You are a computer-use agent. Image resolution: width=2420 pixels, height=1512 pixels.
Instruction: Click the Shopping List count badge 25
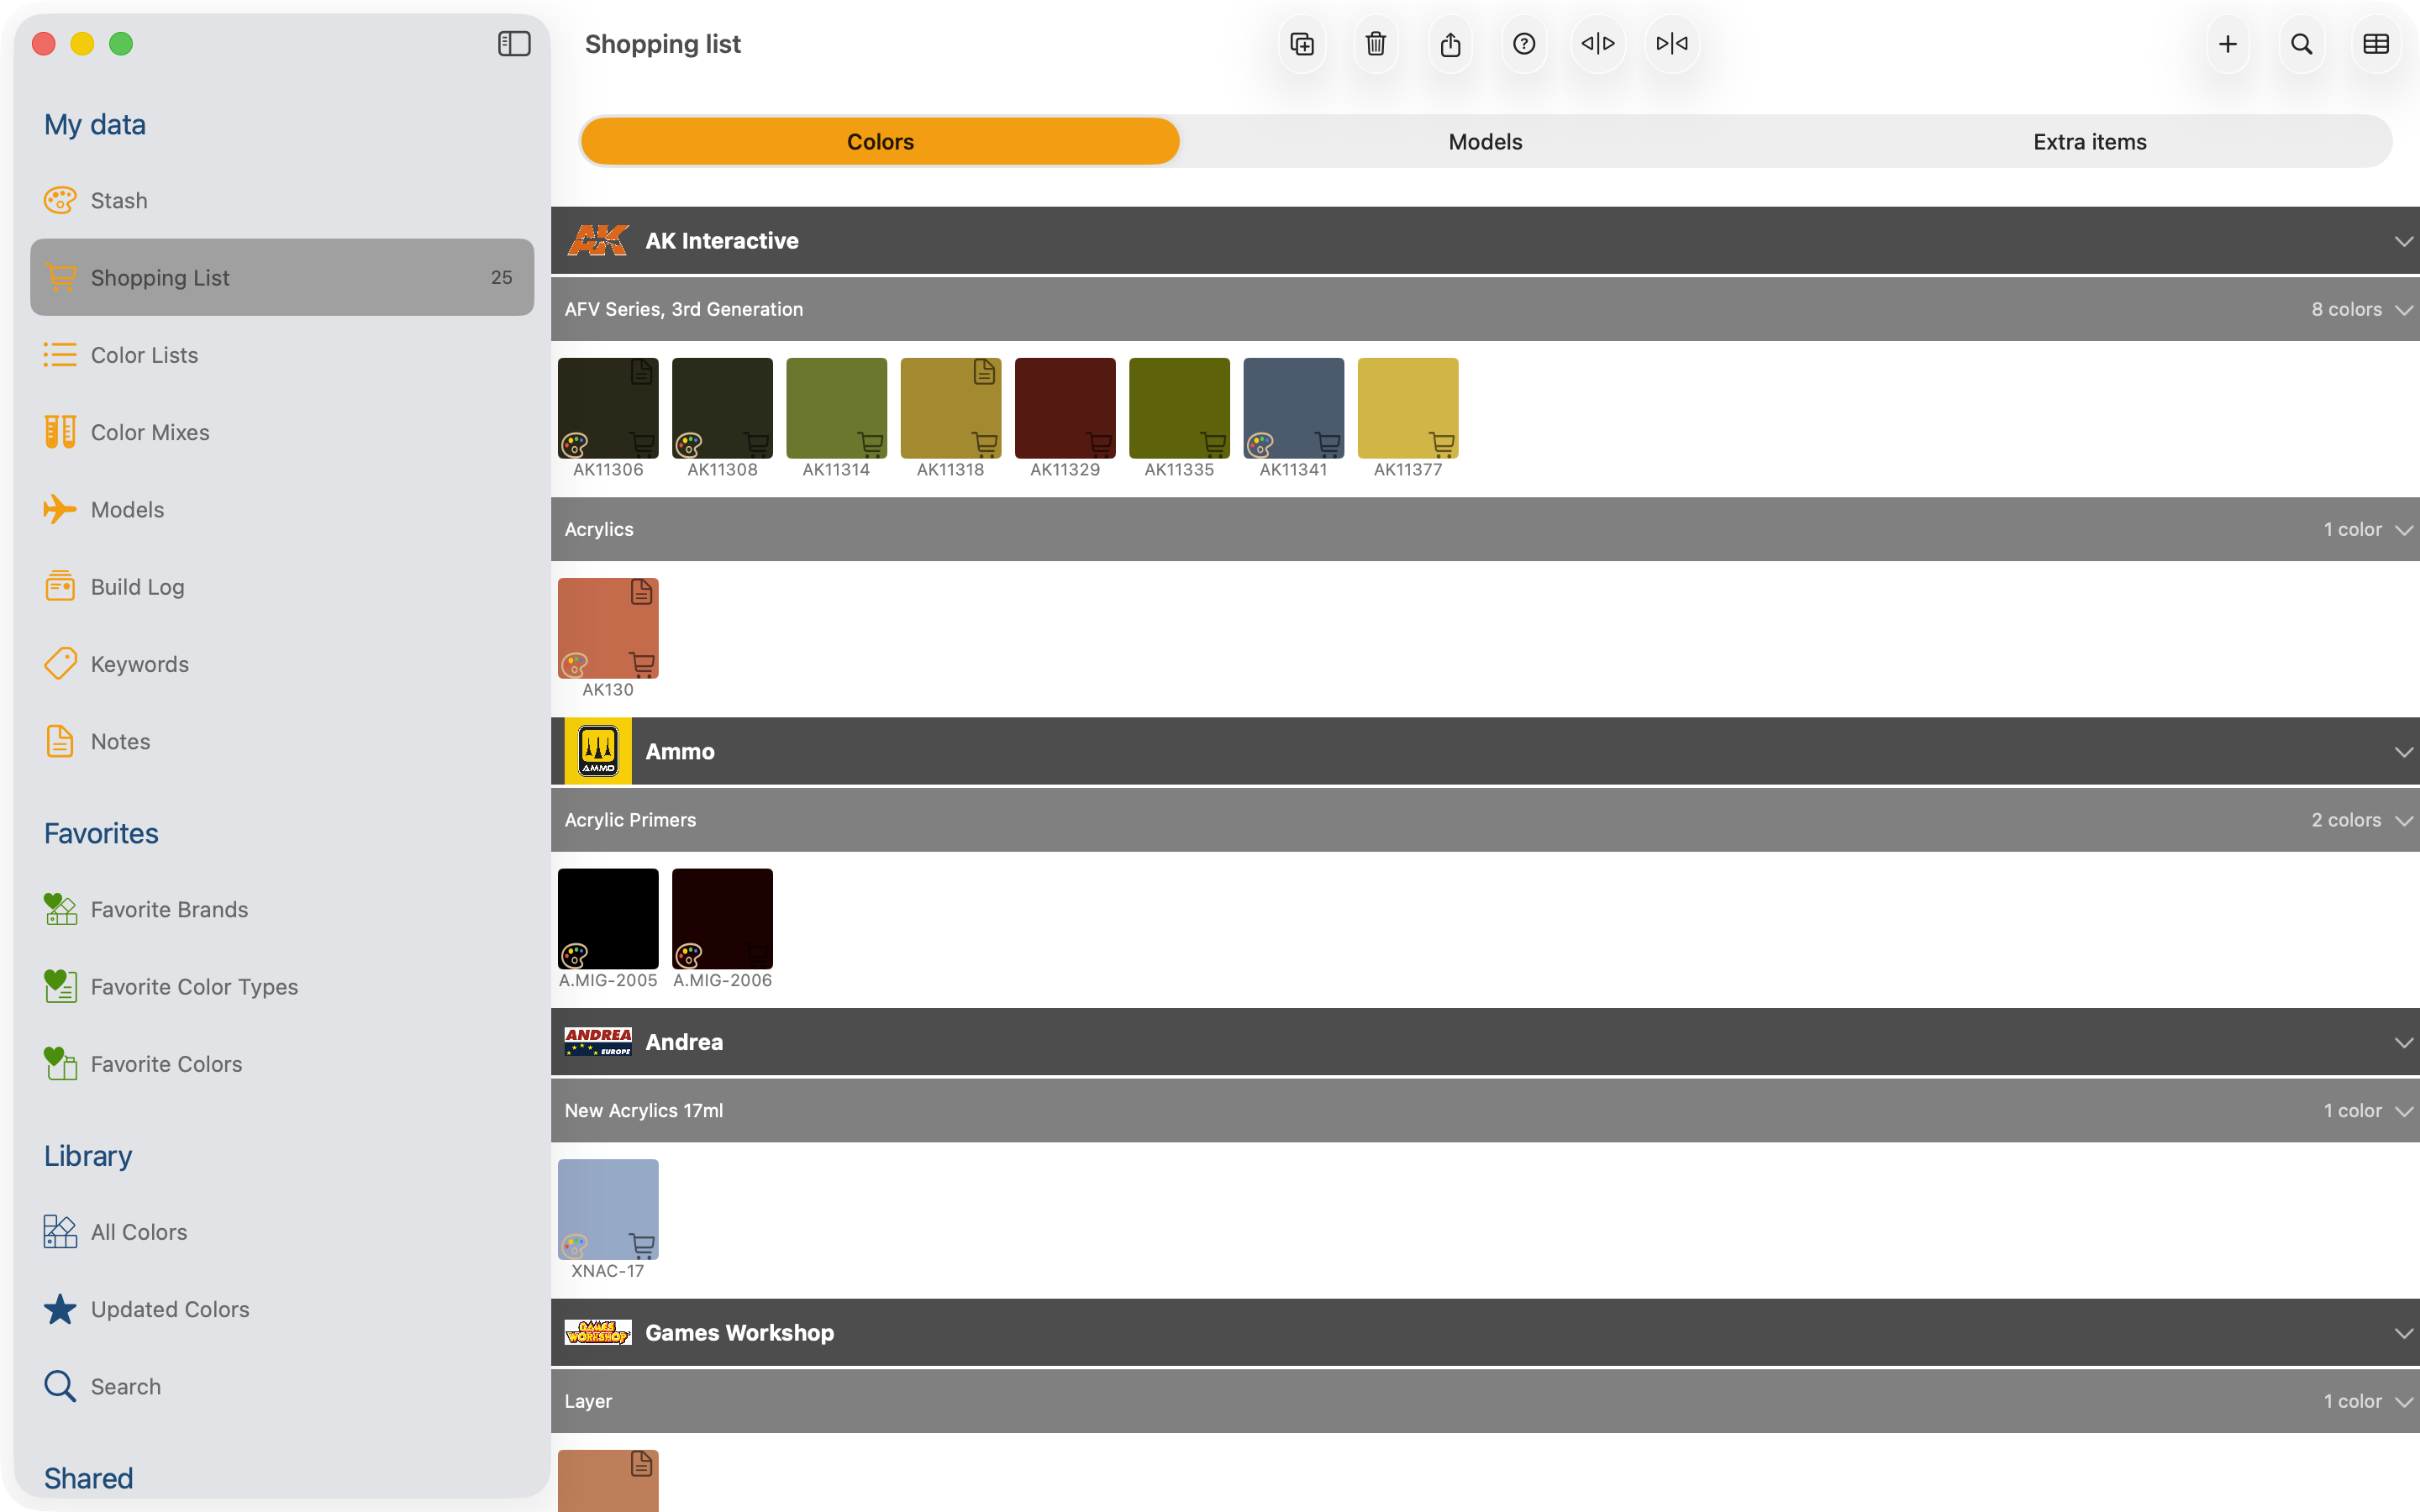click(502, 277)
